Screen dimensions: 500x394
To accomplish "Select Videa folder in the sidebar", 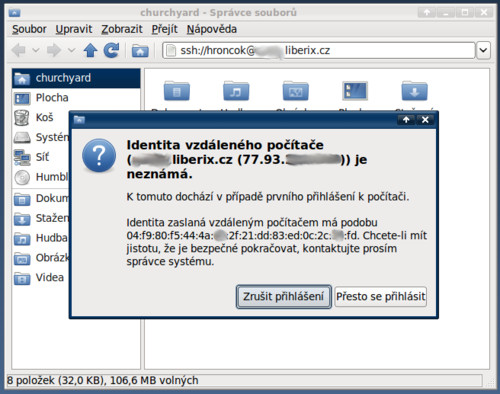I will coord(39,277).
